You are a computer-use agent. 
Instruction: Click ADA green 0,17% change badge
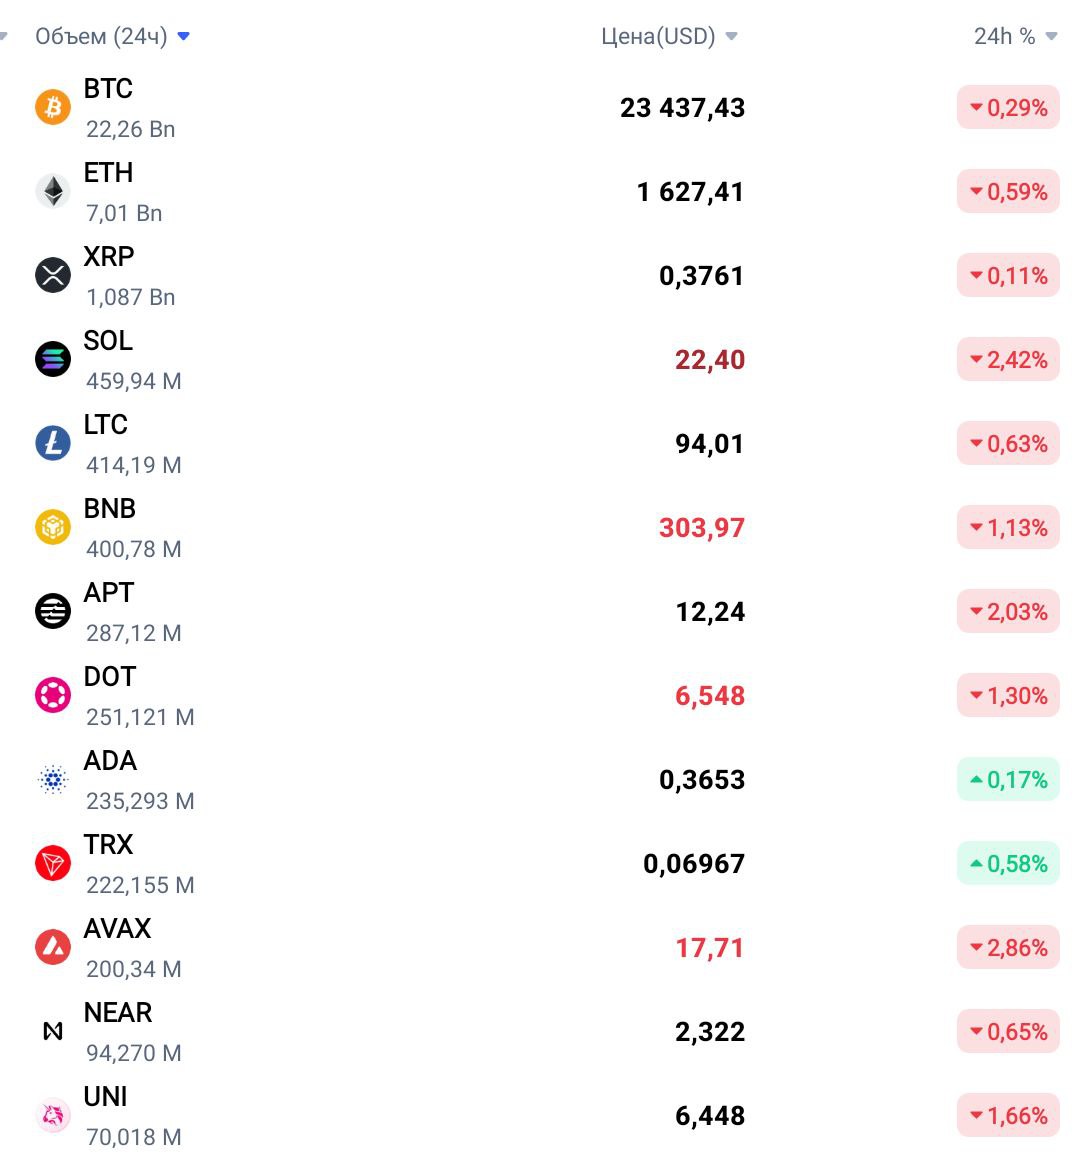(x=1008, y=780)
